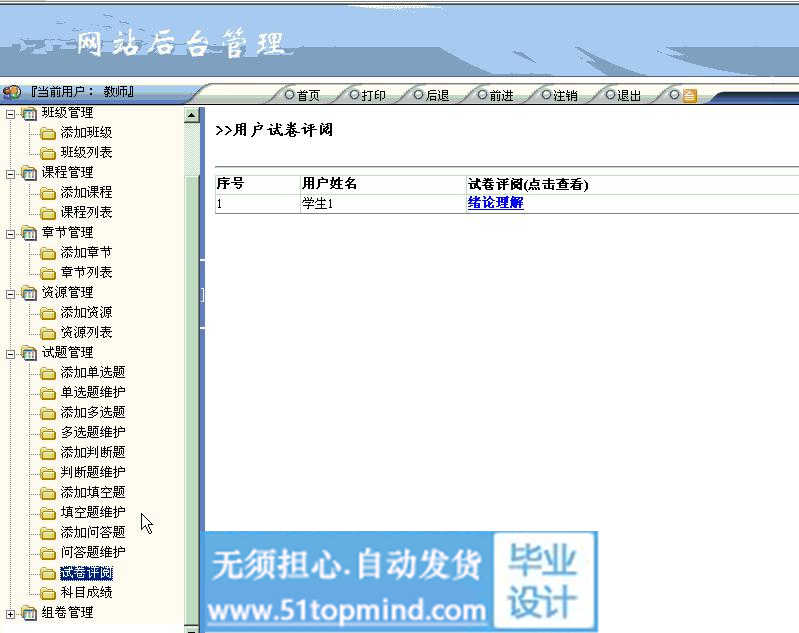Image resolution: width=799 pixels, height=633 pixels.
Task: Open 课程列表 in the tree
Action: 86,213
